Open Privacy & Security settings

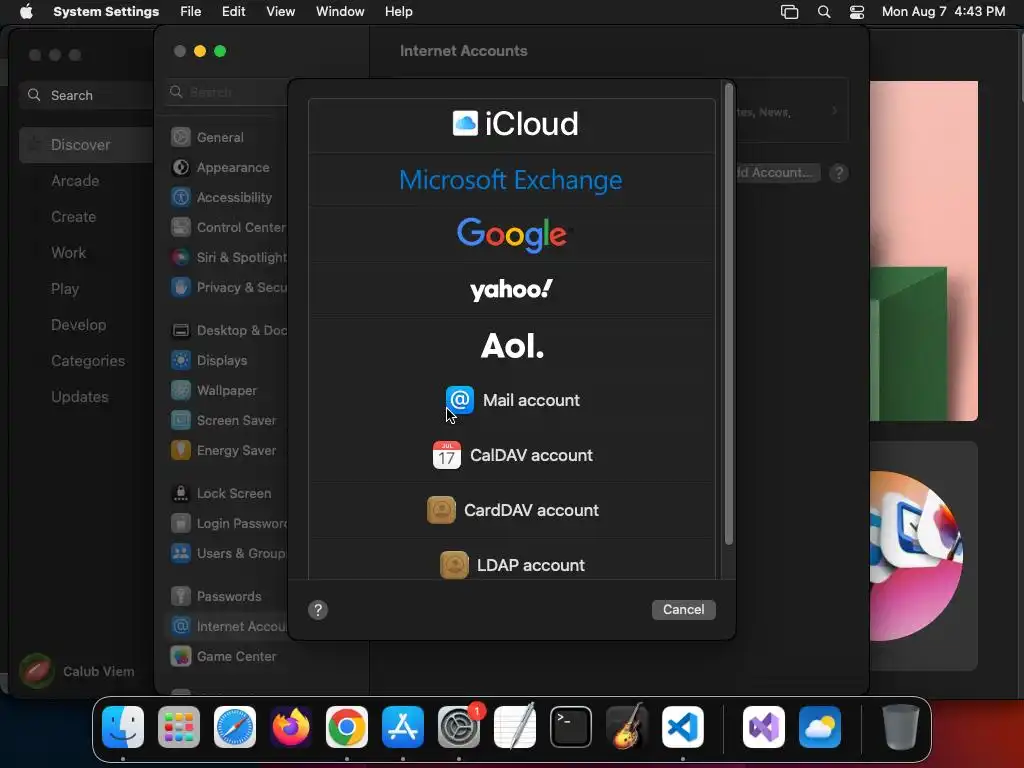228,287
